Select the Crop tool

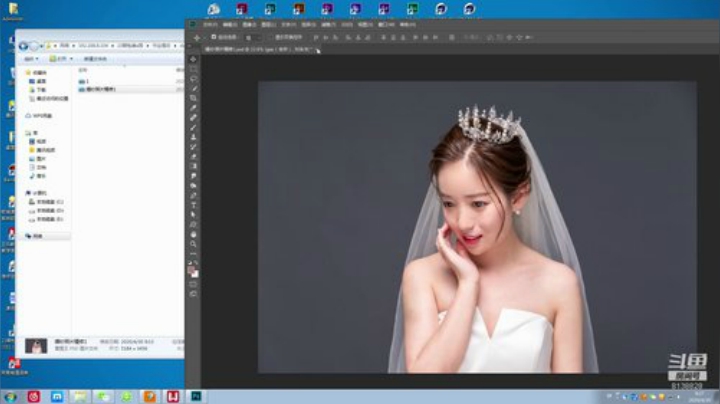click(x=193, y=98)
